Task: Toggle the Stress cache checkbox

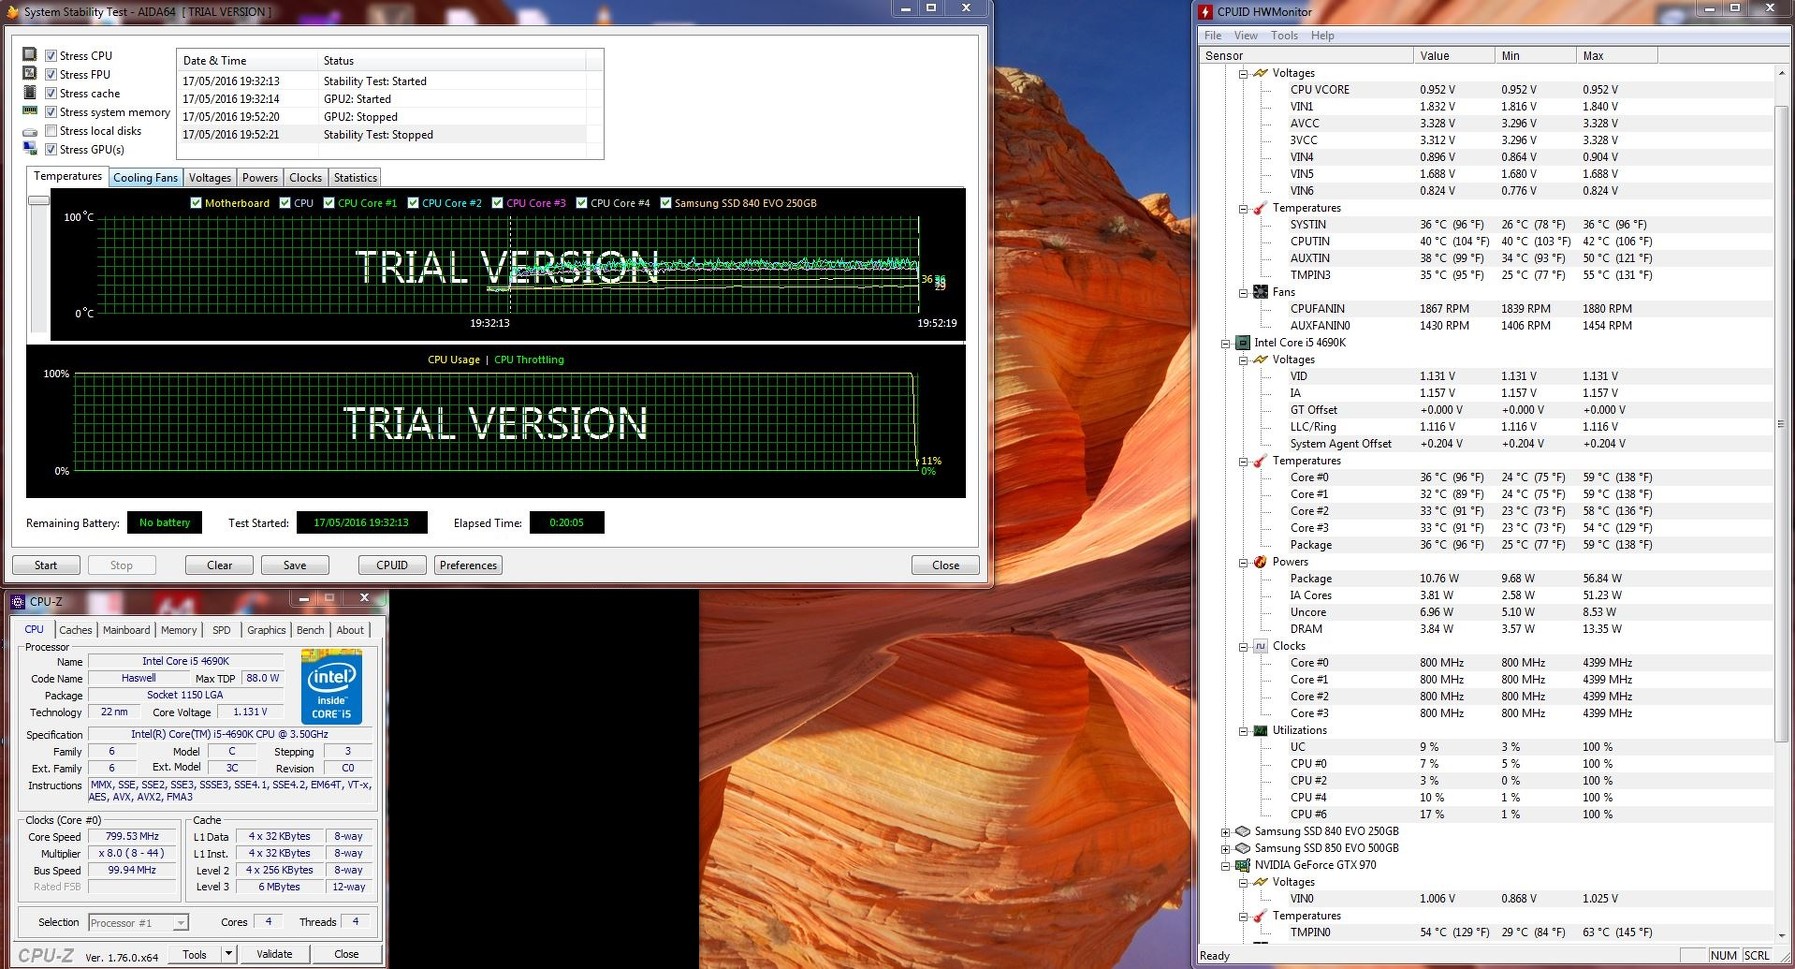Action: tap(51, 94)
